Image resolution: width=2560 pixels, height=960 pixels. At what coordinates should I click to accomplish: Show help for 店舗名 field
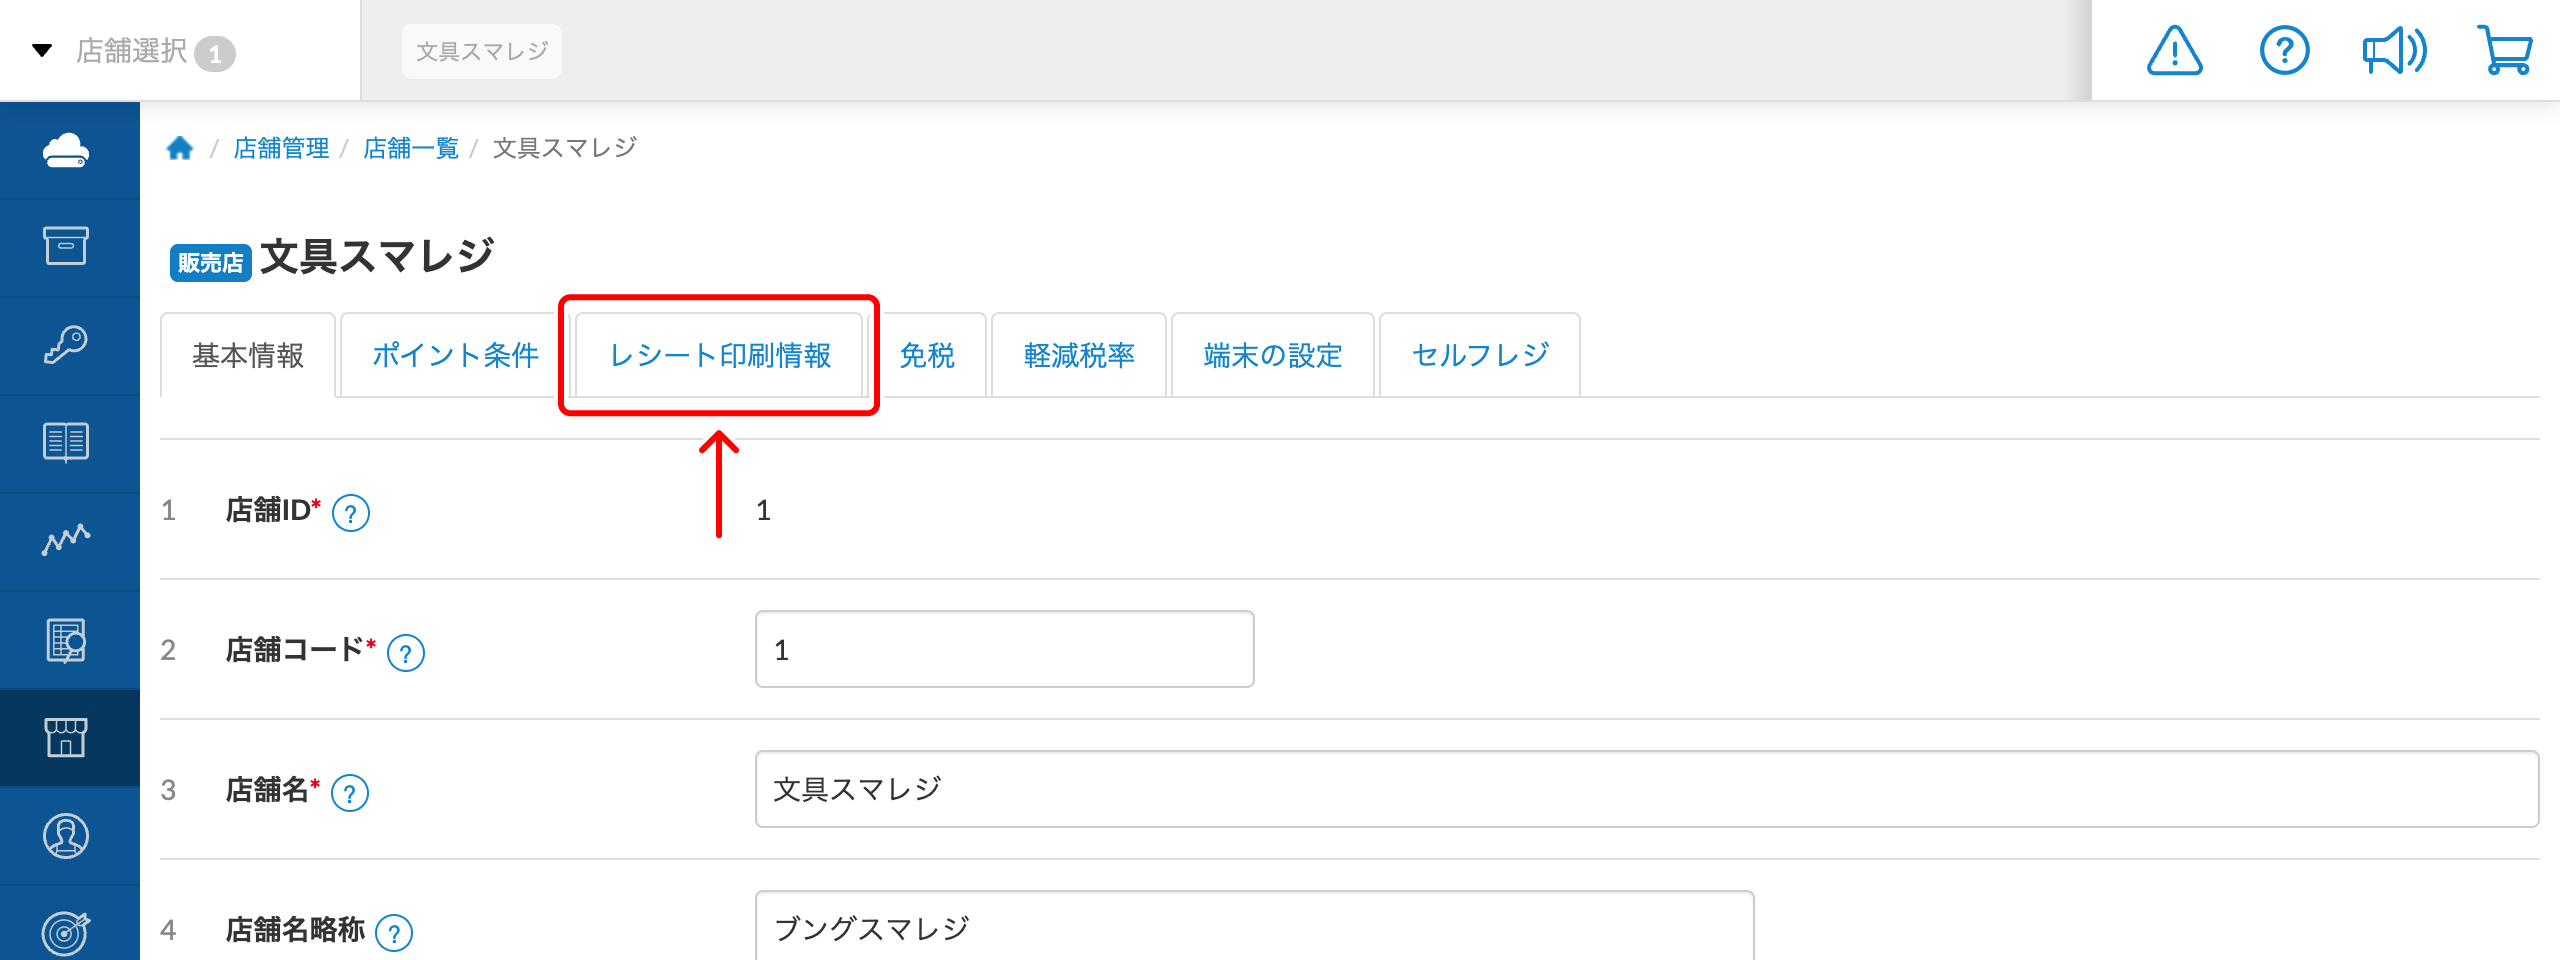[x=350, y=793]
